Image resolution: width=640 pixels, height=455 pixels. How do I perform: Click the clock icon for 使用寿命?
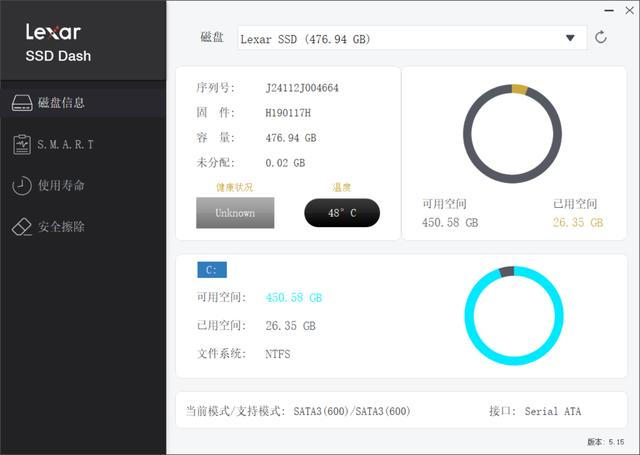[x=22, y=186]
